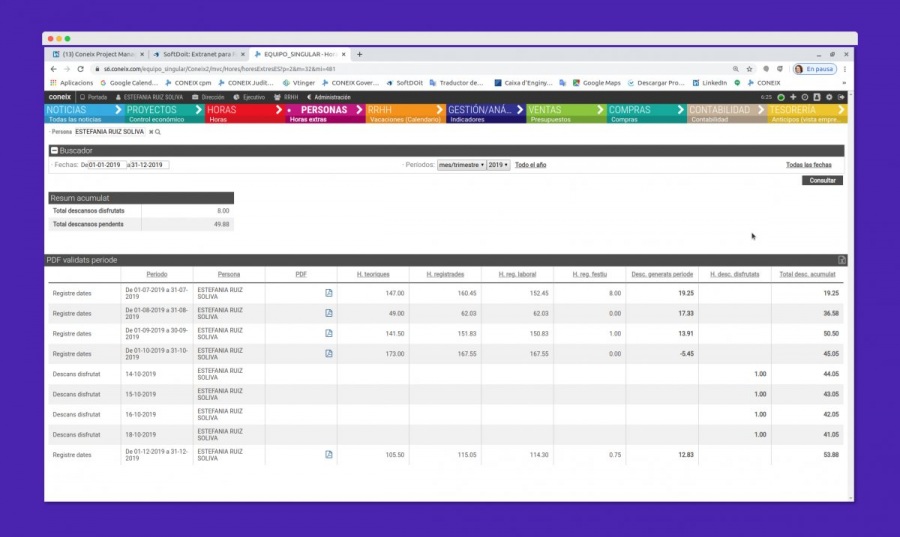The height and width of the screenshot is (537, 900).
Task: Switch to the Ejecutivo role in the top bar
Action: pyautogui.click(x=249, y=98)
